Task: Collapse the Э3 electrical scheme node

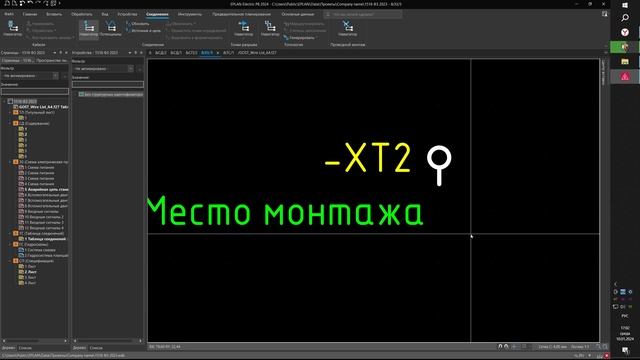Action: [x=10, y=162]
